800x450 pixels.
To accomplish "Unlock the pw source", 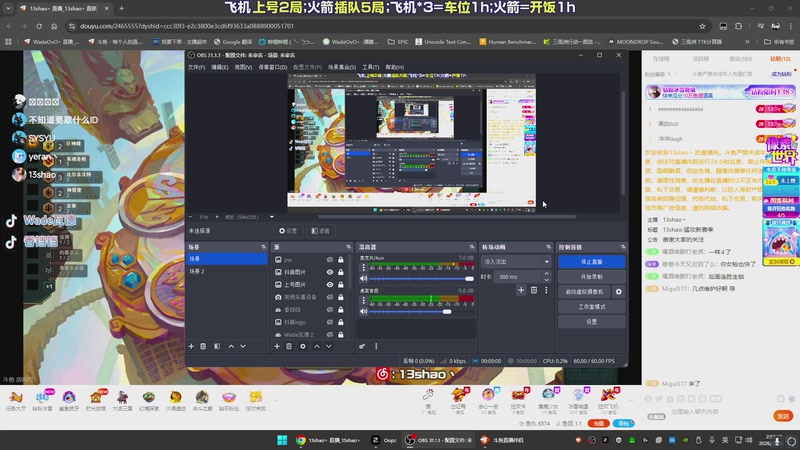I will (x=341, y=260).
